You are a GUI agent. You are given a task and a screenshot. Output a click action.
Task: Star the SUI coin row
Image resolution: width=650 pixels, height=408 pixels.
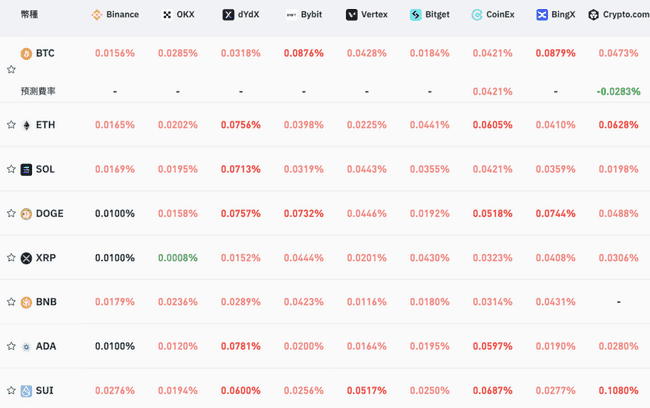11,390
